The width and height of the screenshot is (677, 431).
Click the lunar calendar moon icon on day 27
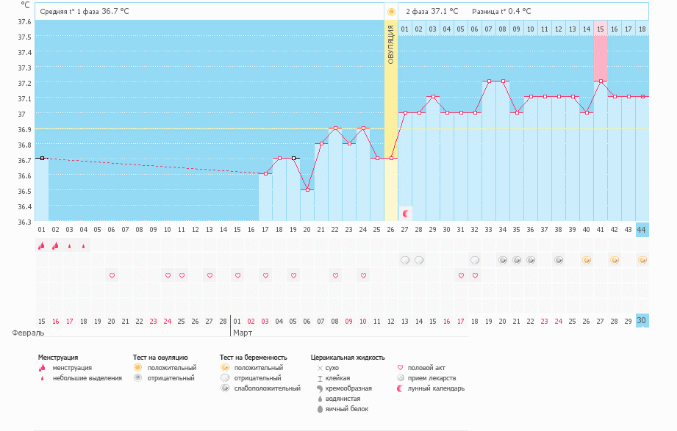(405, 213)
